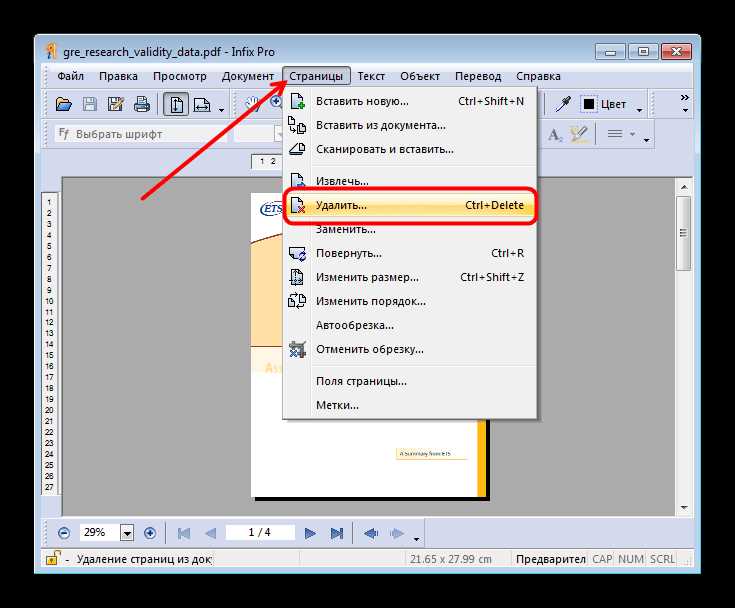Click the 1 / 4 page number field

point(260,533)
